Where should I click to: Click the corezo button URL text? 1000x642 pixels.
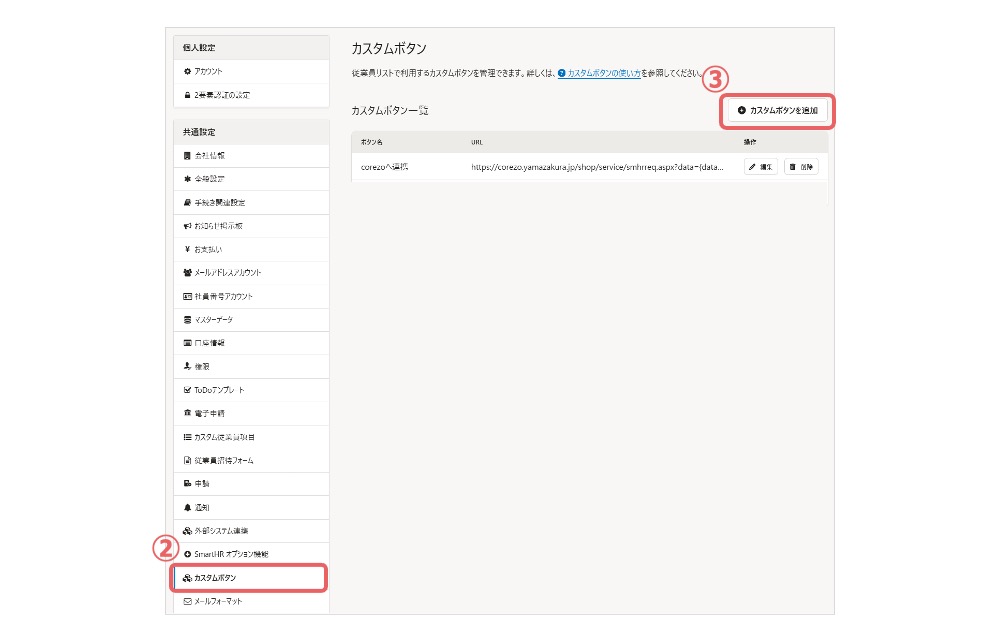click(597, 167)
